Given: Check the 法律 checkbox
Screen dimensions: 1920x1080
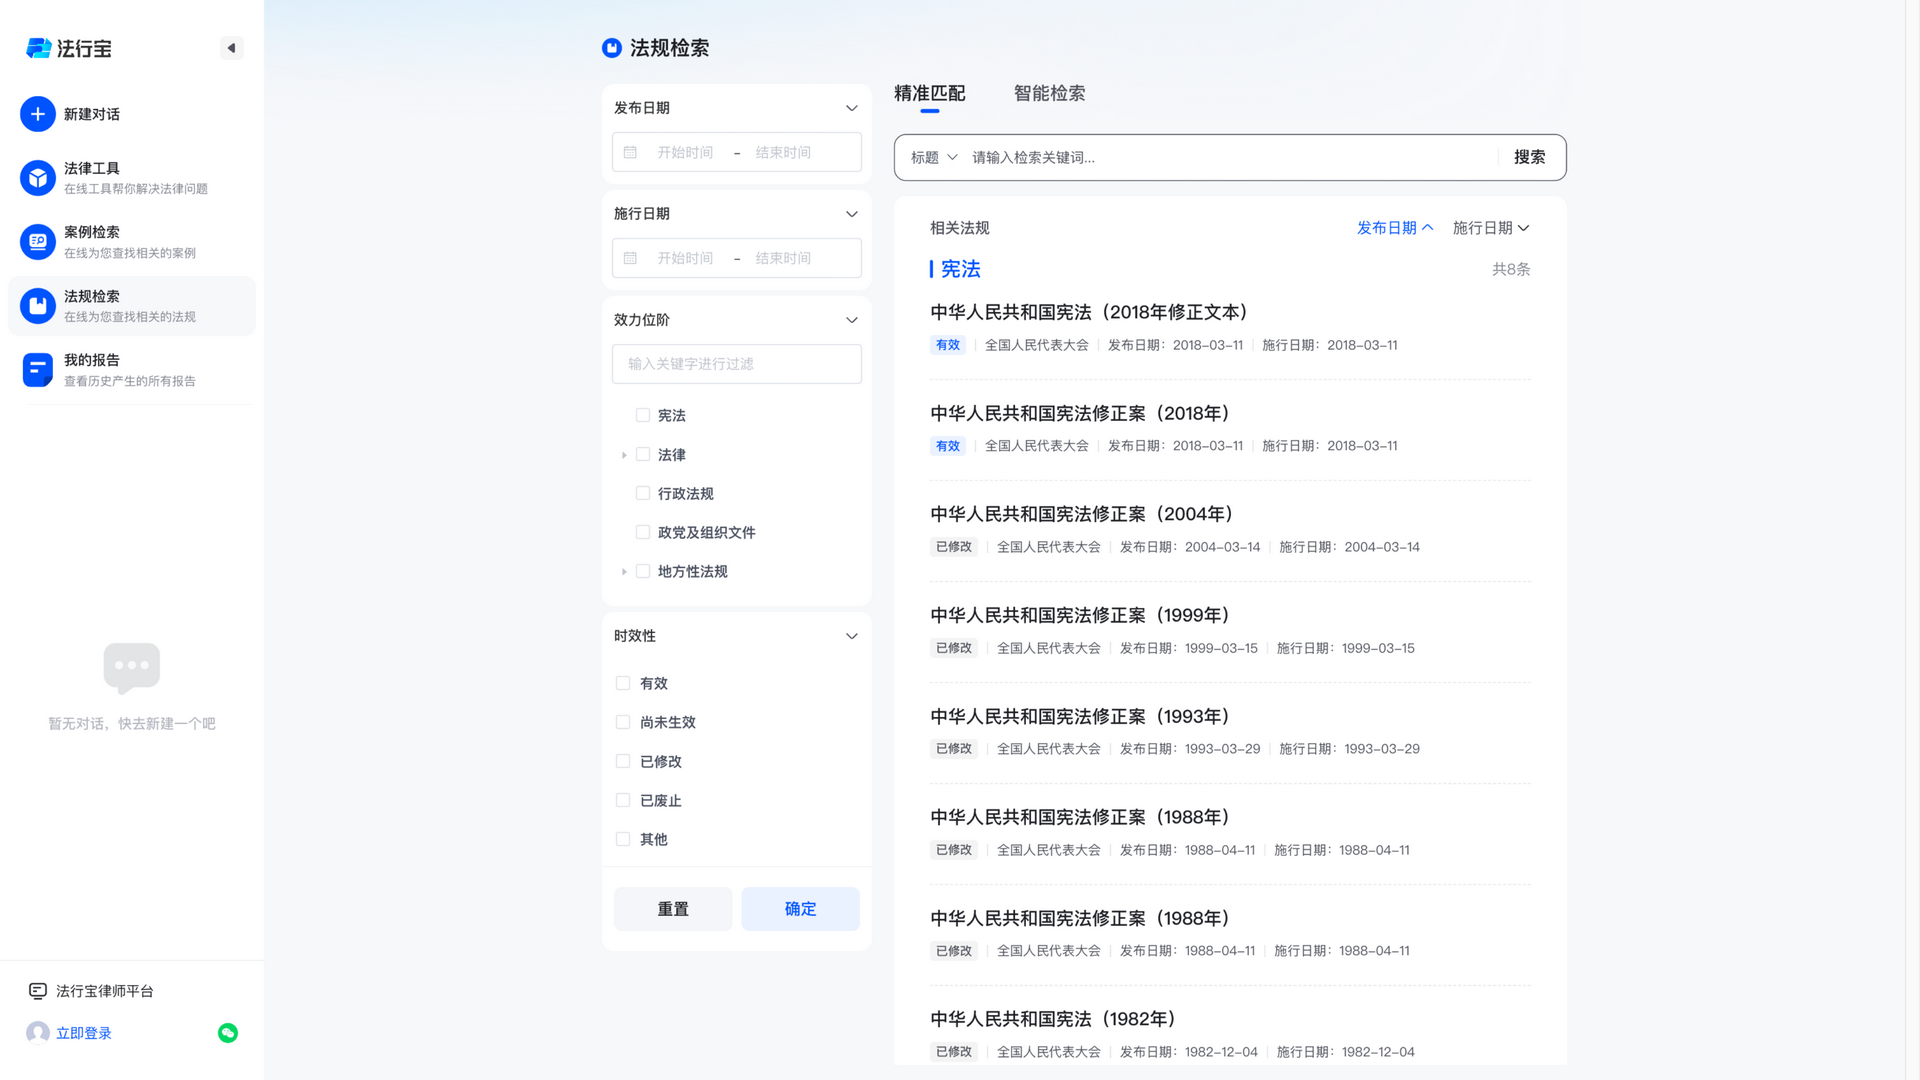Looking at the screenshot, I should pyautogui.click(x=643, y=454).
